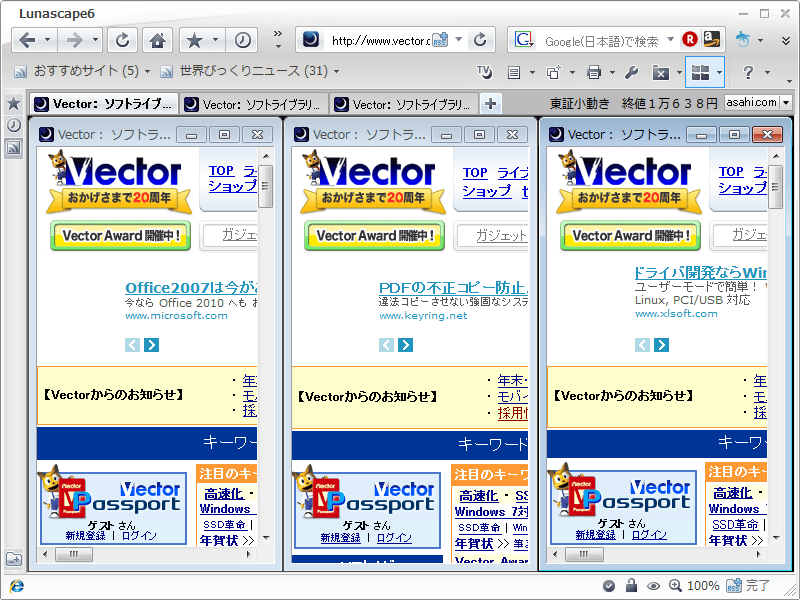Screen dimensions: 800x600
Task: Reload page with the refresh button beside the home icon
Action: pos(122,40)
